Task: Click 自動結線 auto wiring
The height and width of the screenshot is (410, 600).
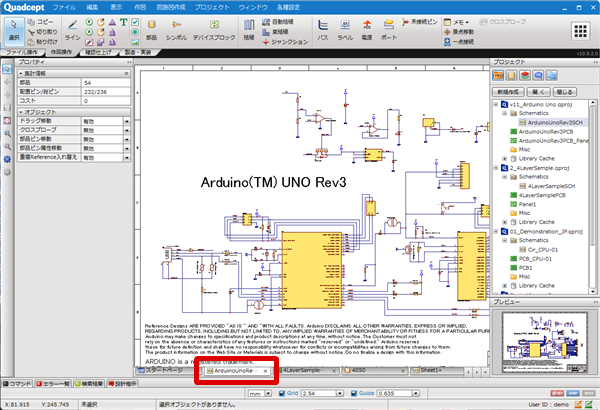Action: [278, 22]
